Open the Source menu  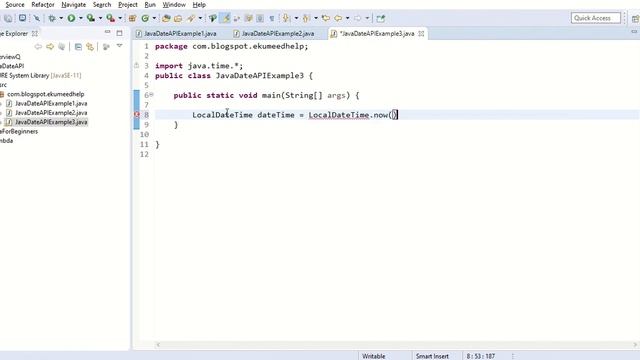point(15,5)
